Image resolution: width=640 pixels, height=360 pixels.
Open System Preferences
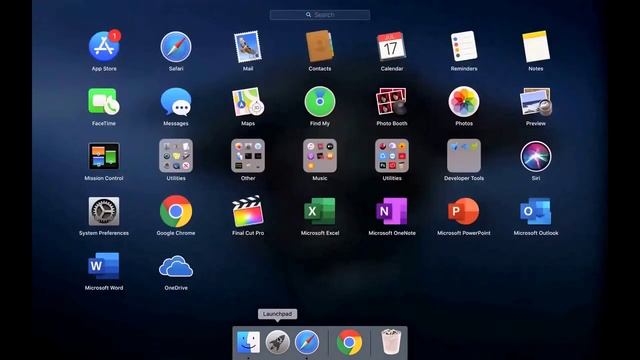pos(104,211)
